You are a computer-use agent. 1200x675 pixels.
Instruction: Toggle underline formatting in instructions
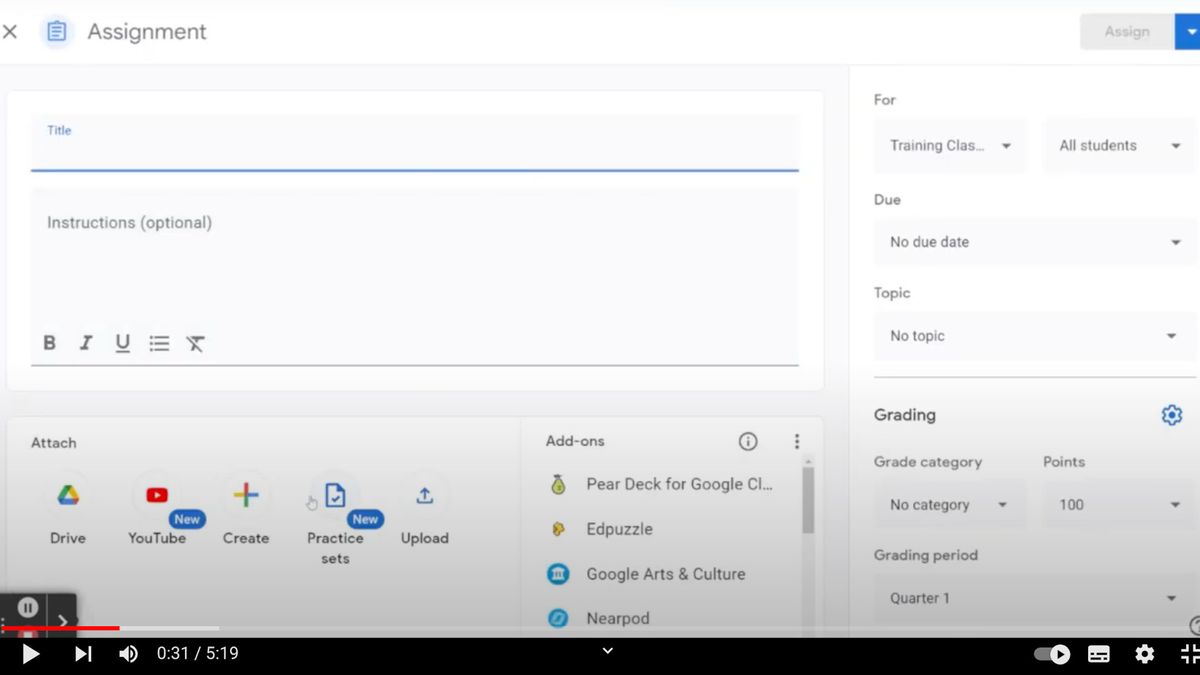coord(122,343)
